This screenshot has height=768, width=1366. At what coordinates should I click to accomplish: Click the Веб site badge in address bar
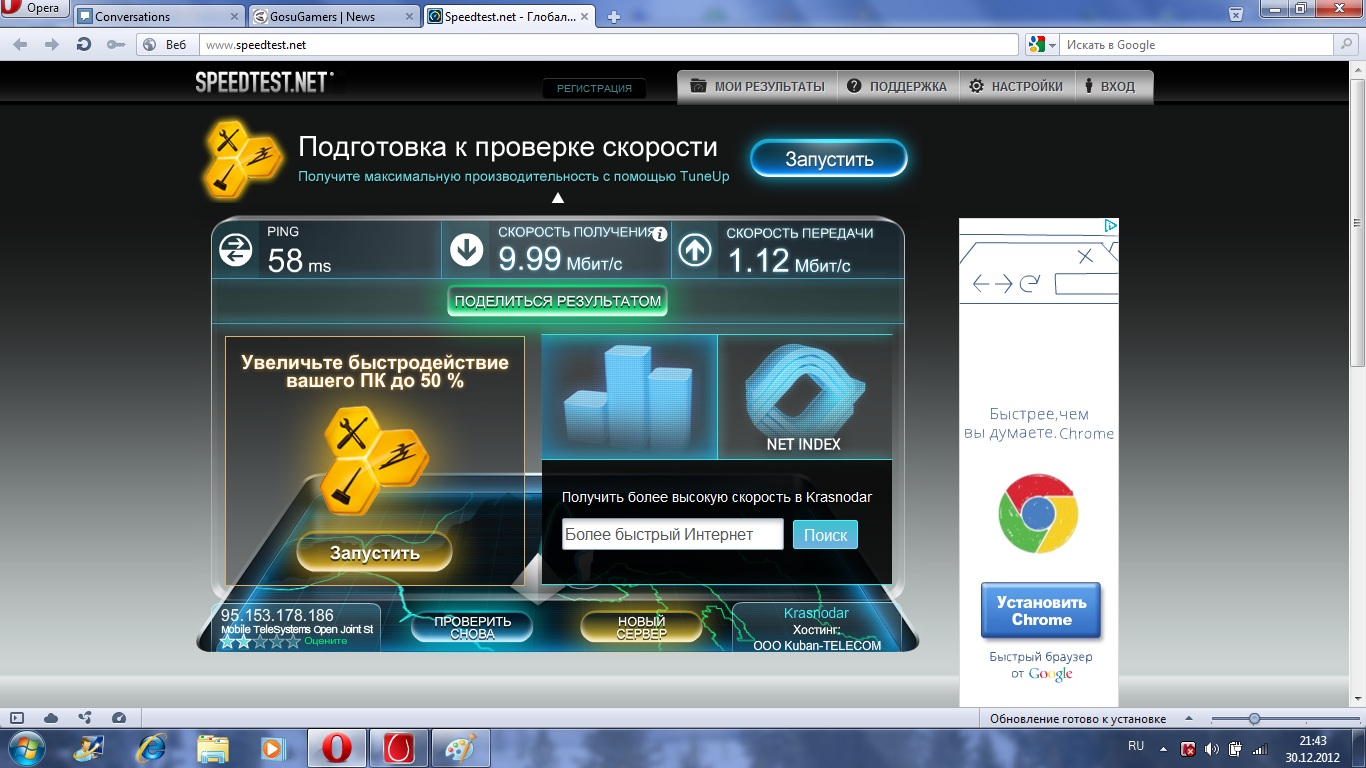tap(167, 45)
